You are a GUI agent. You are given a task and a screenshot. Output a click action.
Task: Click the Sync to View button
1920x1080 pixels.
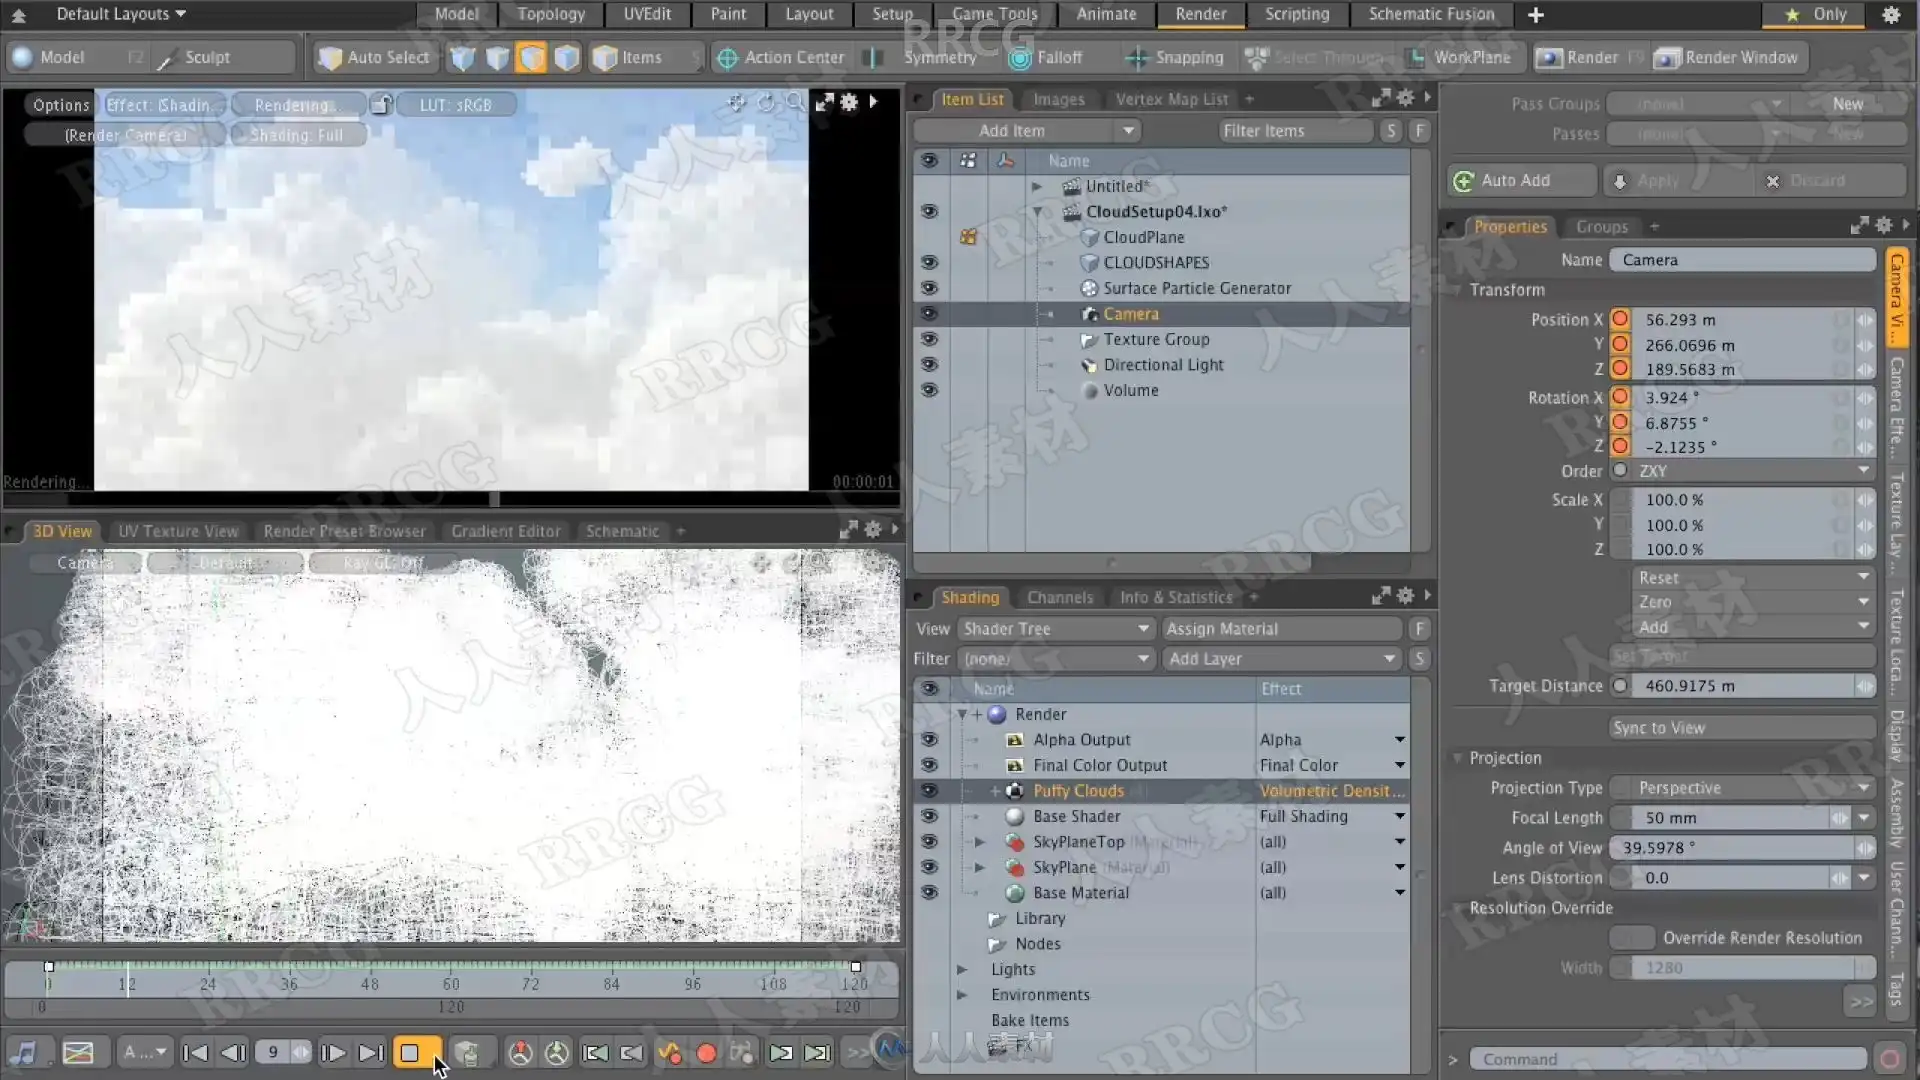click(1742, 728)
